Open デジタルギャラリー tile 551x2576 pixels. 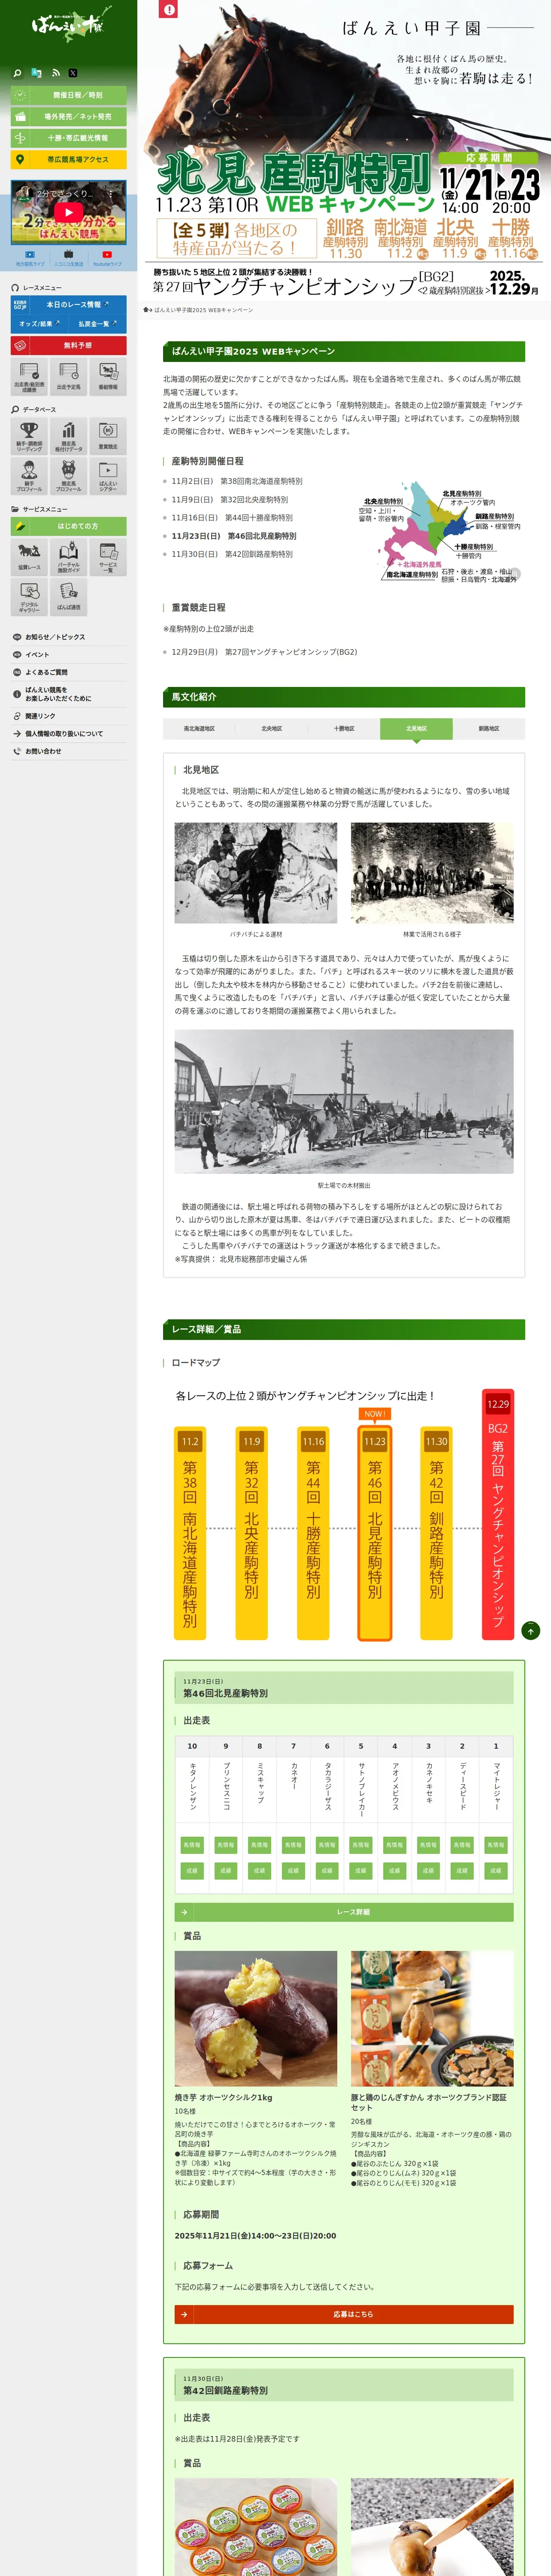[x=29, y=597]
